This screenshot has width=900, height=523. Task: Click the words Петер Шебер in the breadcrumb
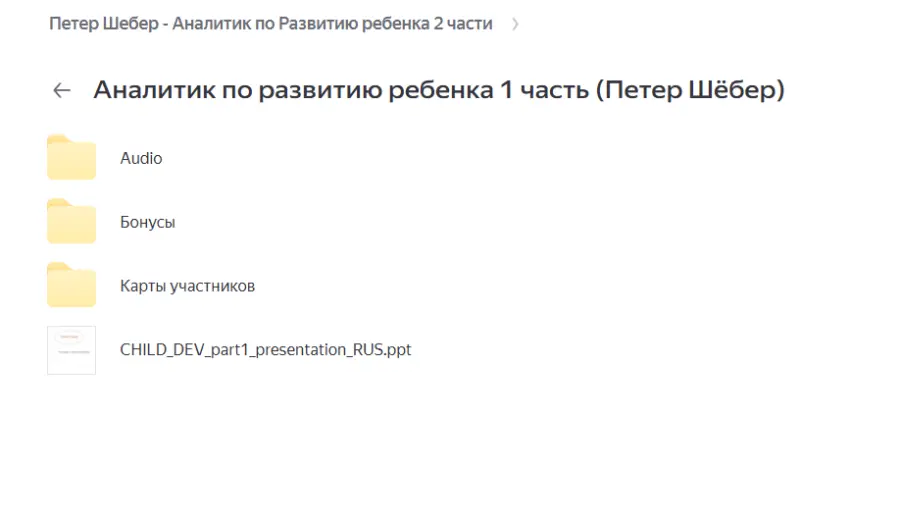tap(104, 24)
